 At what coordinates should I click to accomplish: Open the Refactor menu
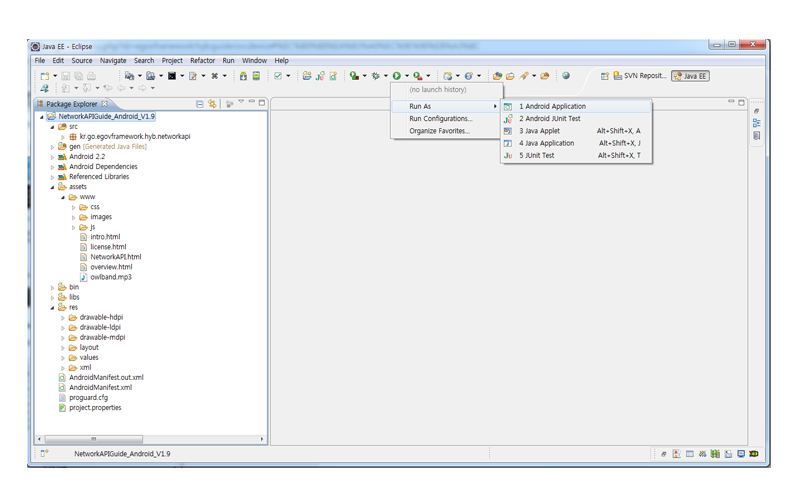pos(202,61)
